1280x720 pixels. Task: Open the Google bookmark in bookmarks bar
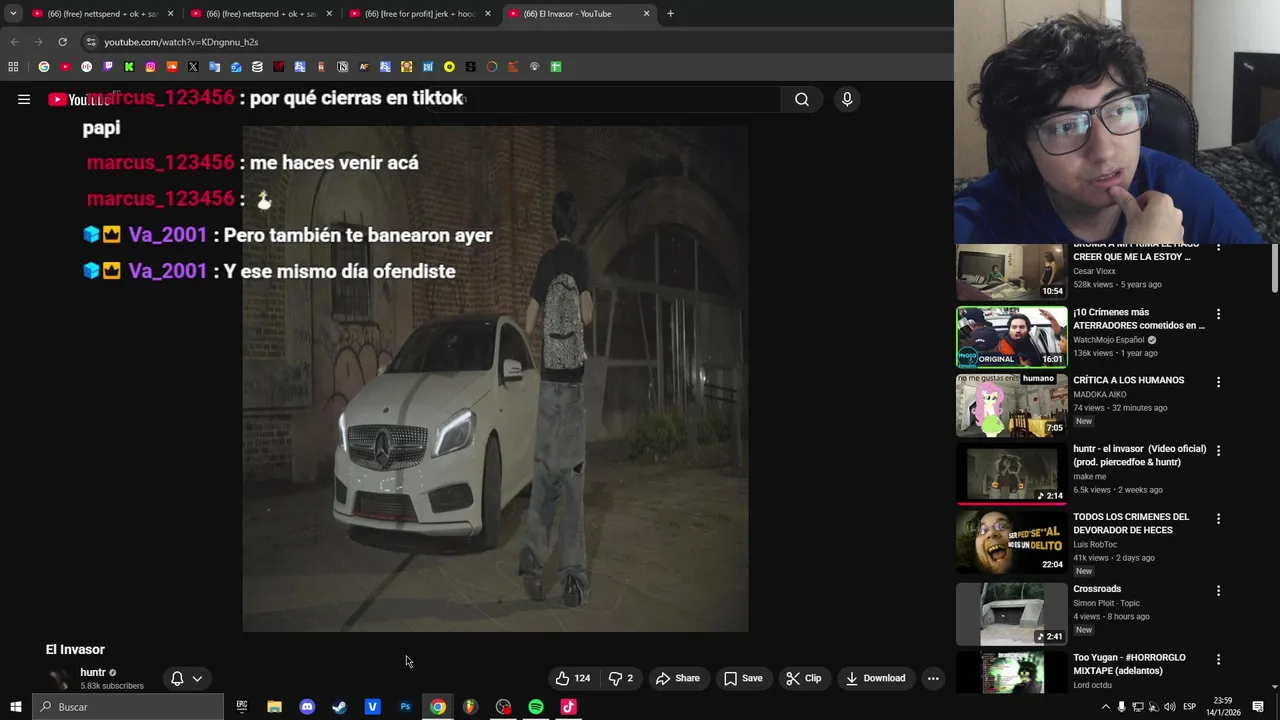tap(44, 67)
